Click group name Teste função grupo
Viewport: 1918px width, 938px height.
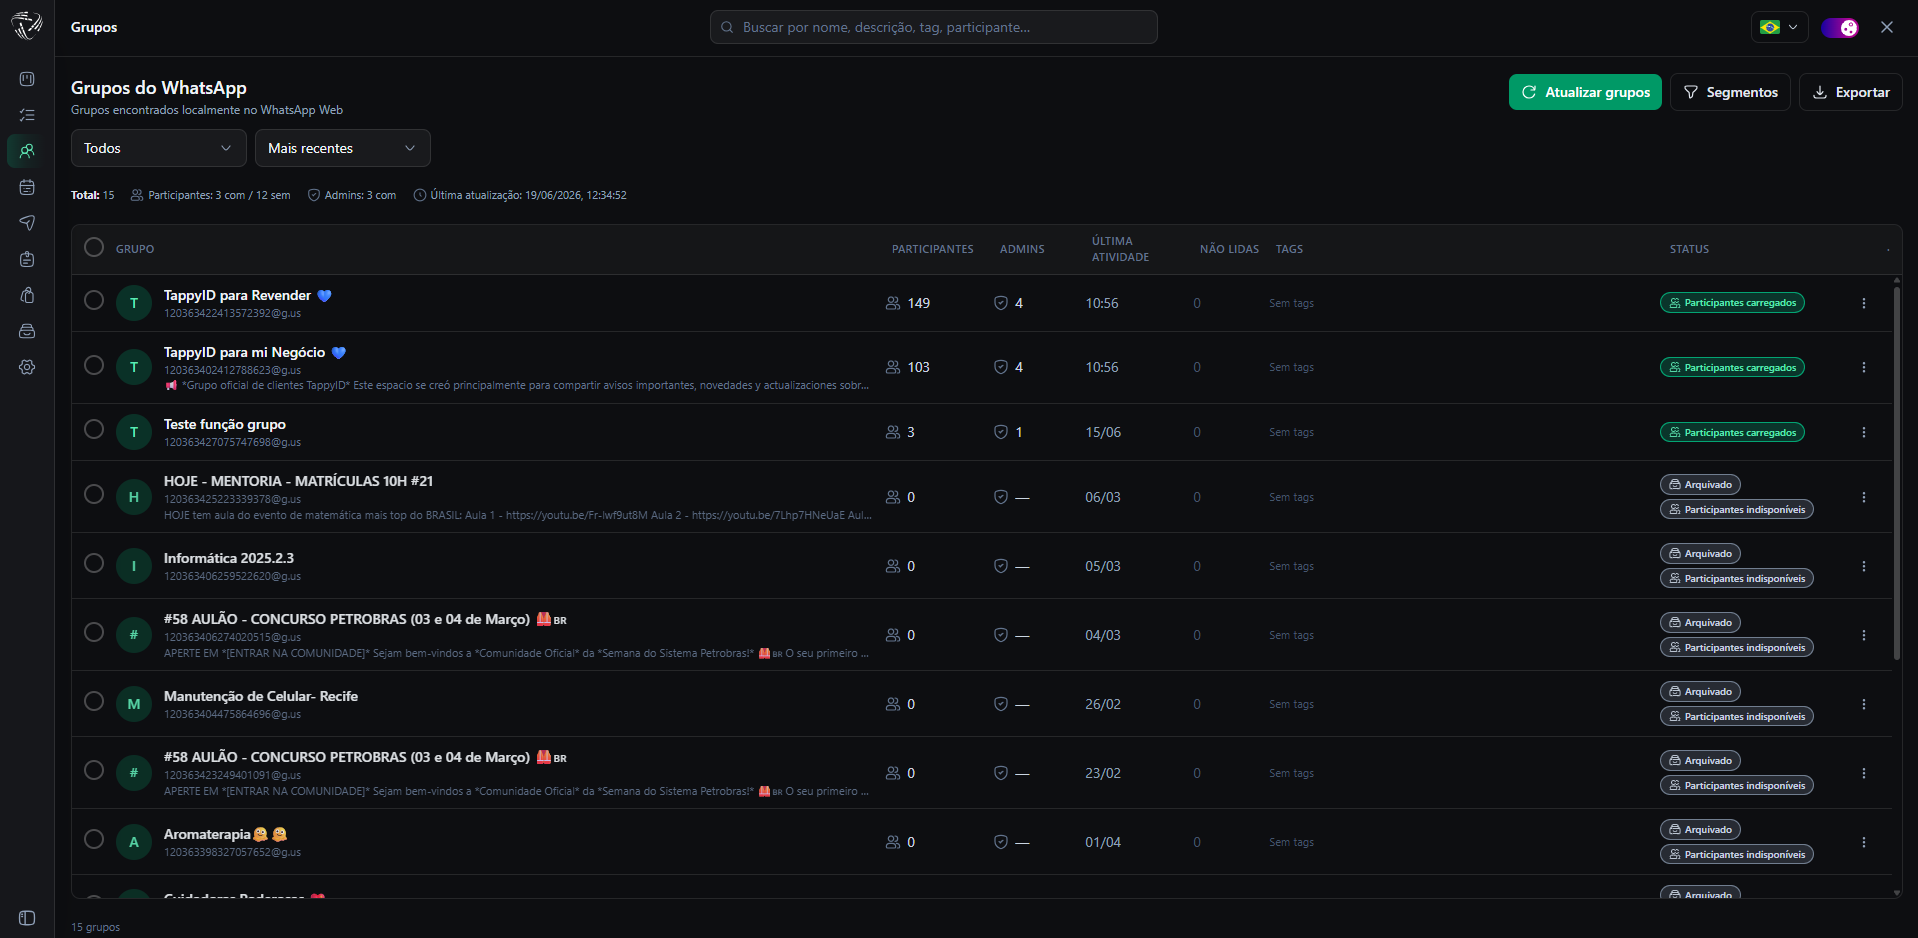click(x=225, y=424)
